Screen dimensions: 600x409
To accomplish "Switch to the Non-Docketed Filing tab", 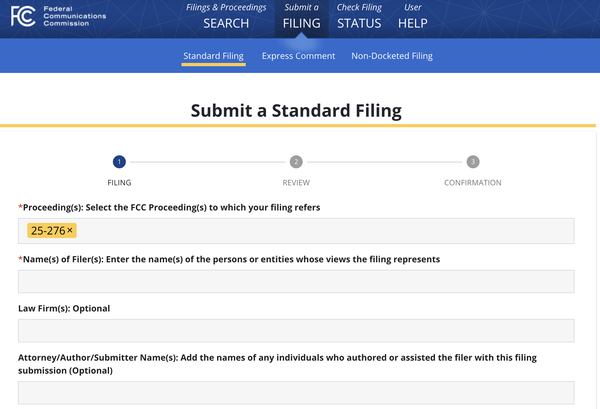I will pos(392,56).
